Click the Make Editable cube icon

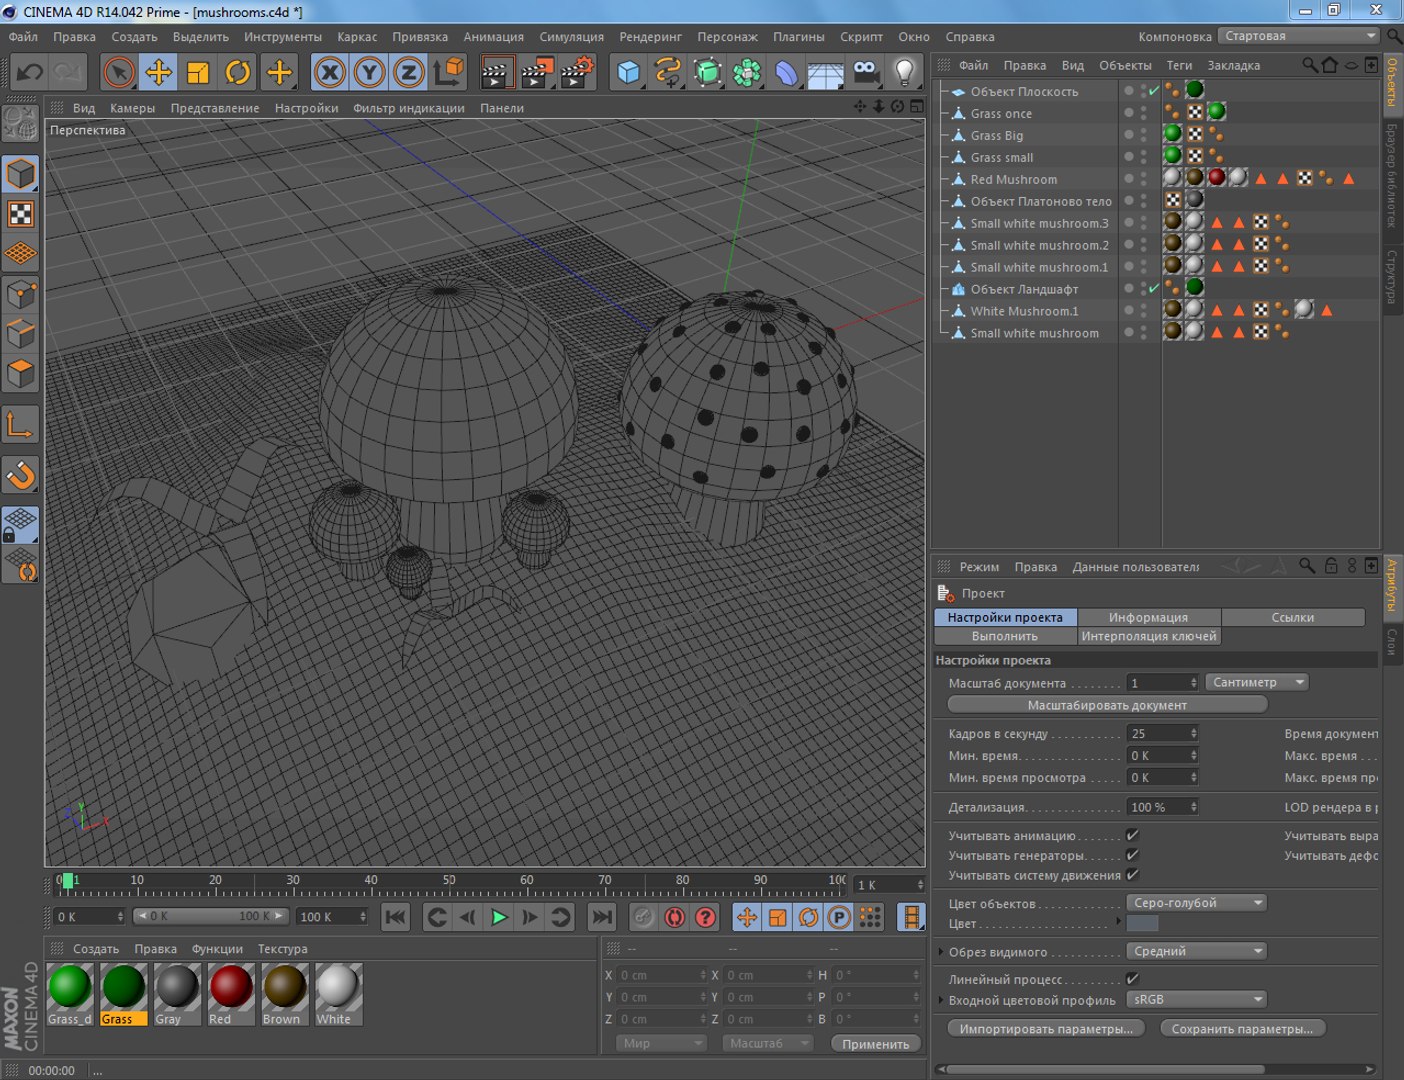pyautogui.click(x=21, y=122)
